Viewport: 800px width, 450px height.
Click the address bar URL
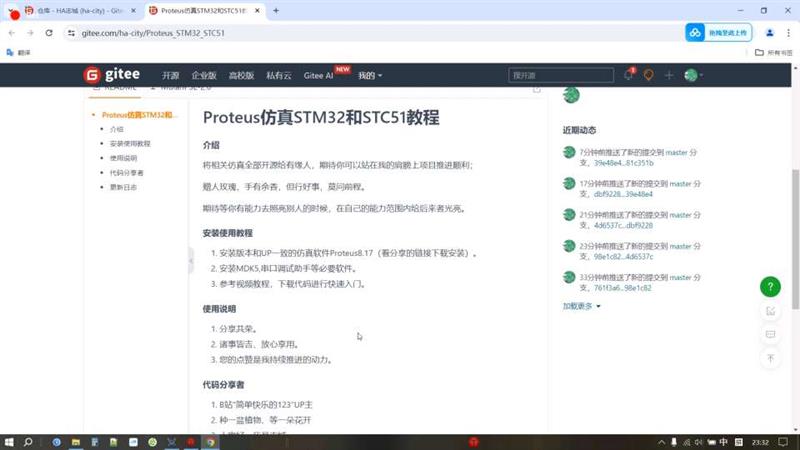[153, 33]
